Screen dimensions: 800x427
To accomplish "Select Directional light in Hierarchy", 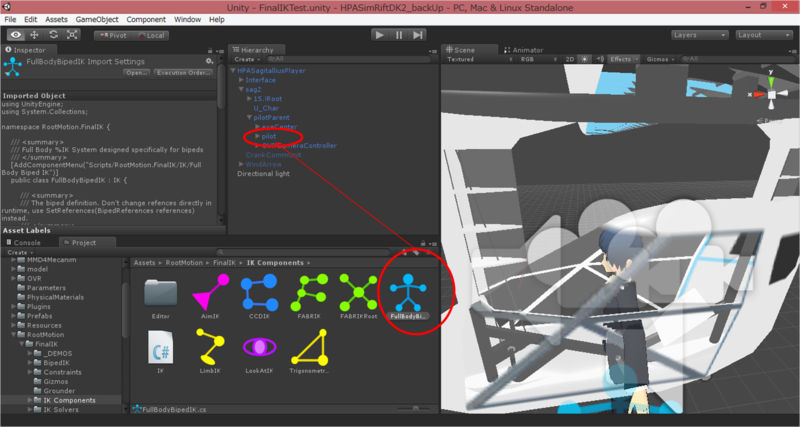I will pos(263,174).
